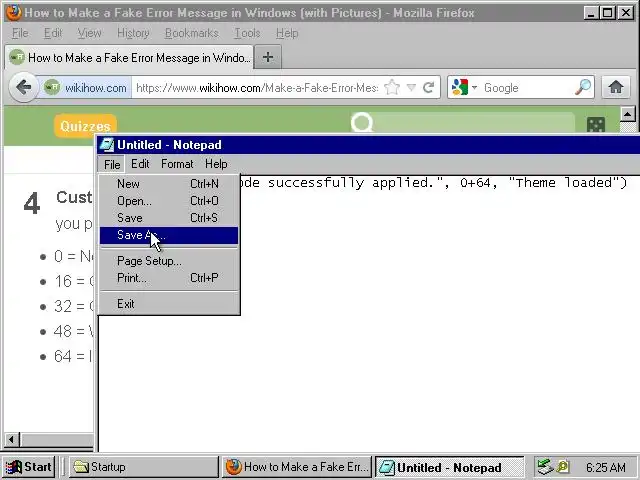The height and width of the screenshot is (480, 640).
Task: Click the Quizzes button on wikiHow
Action: pyautogui.click(x=85, y=126)
